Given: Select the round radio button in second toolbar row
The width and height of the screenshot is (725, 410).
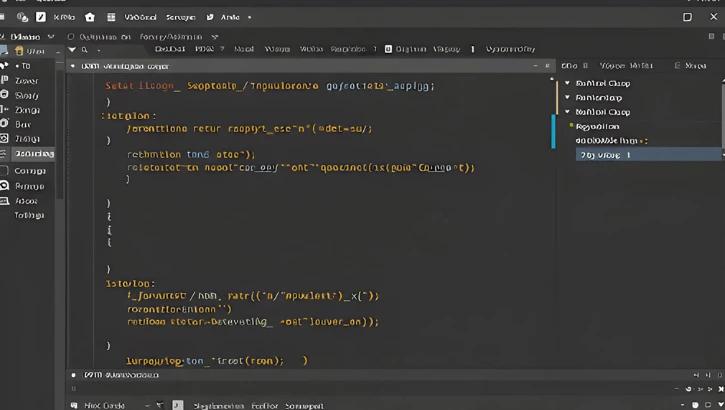Looking at the screenshot, I should pyautogui.click(x=71, y=37).
